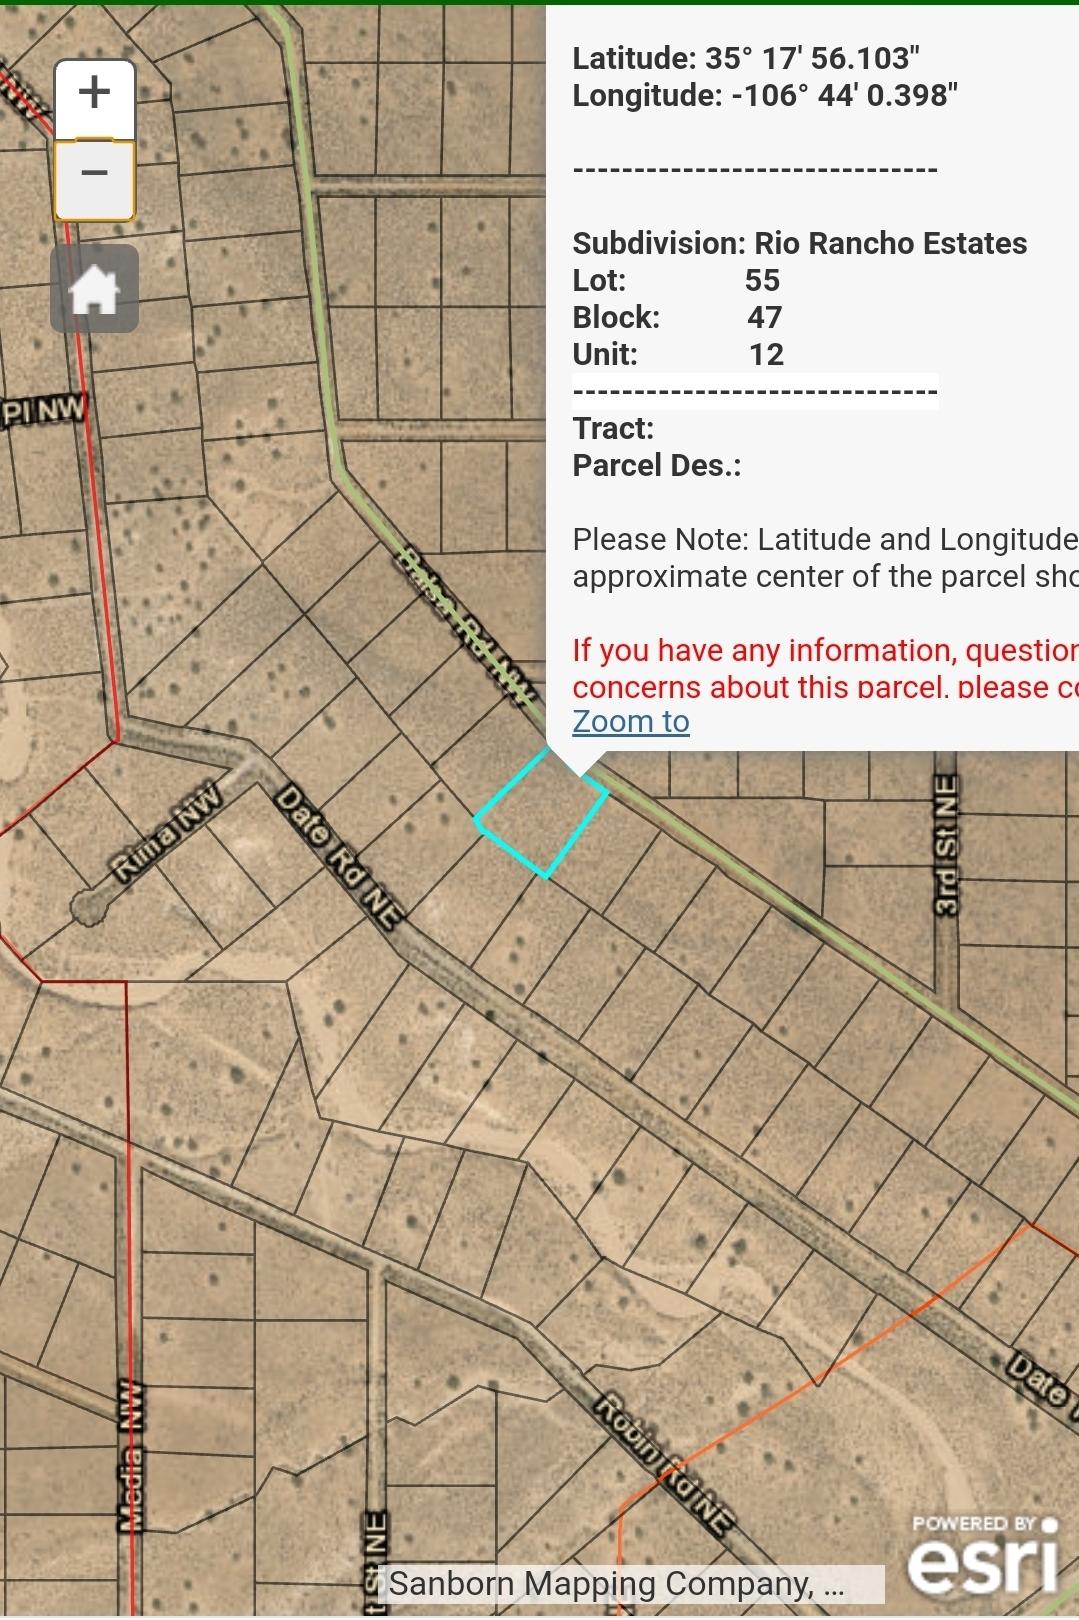1079x1620 pixels.
Task: Click the 'Zoom to' link
Action: 630,721
